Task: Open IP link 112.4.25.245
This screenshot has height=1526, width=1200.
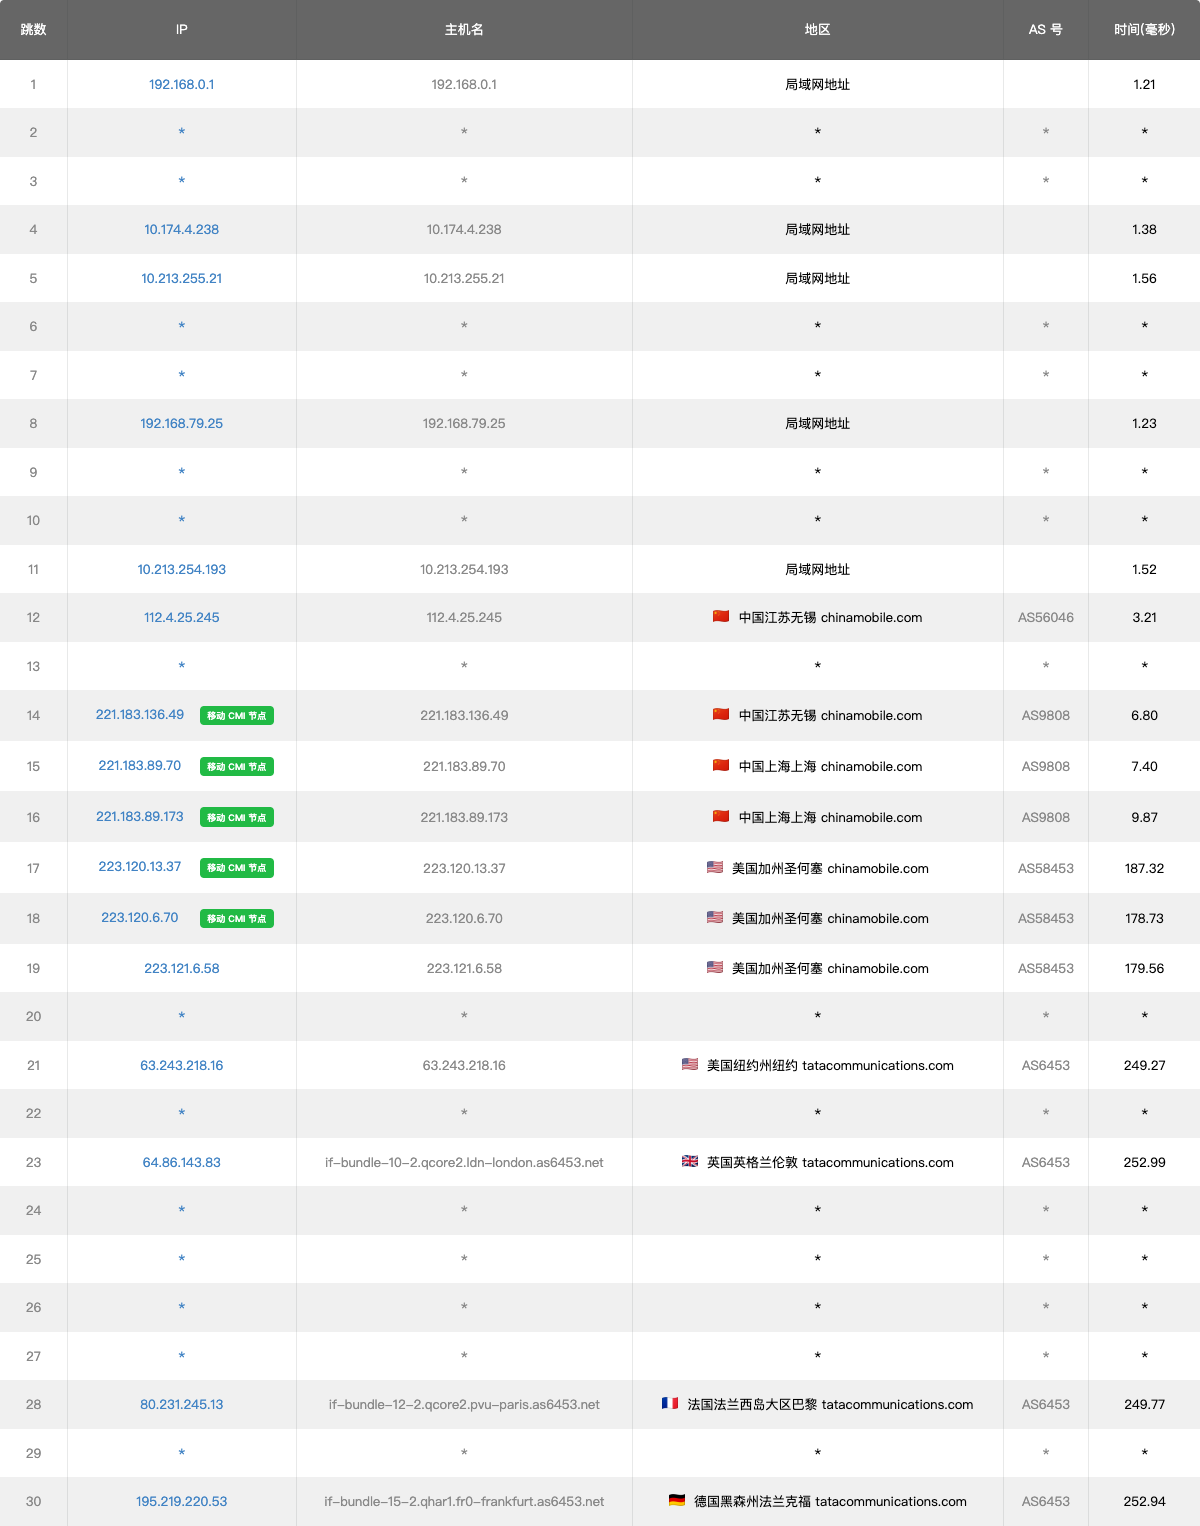Action: click(x=181, y=618)
